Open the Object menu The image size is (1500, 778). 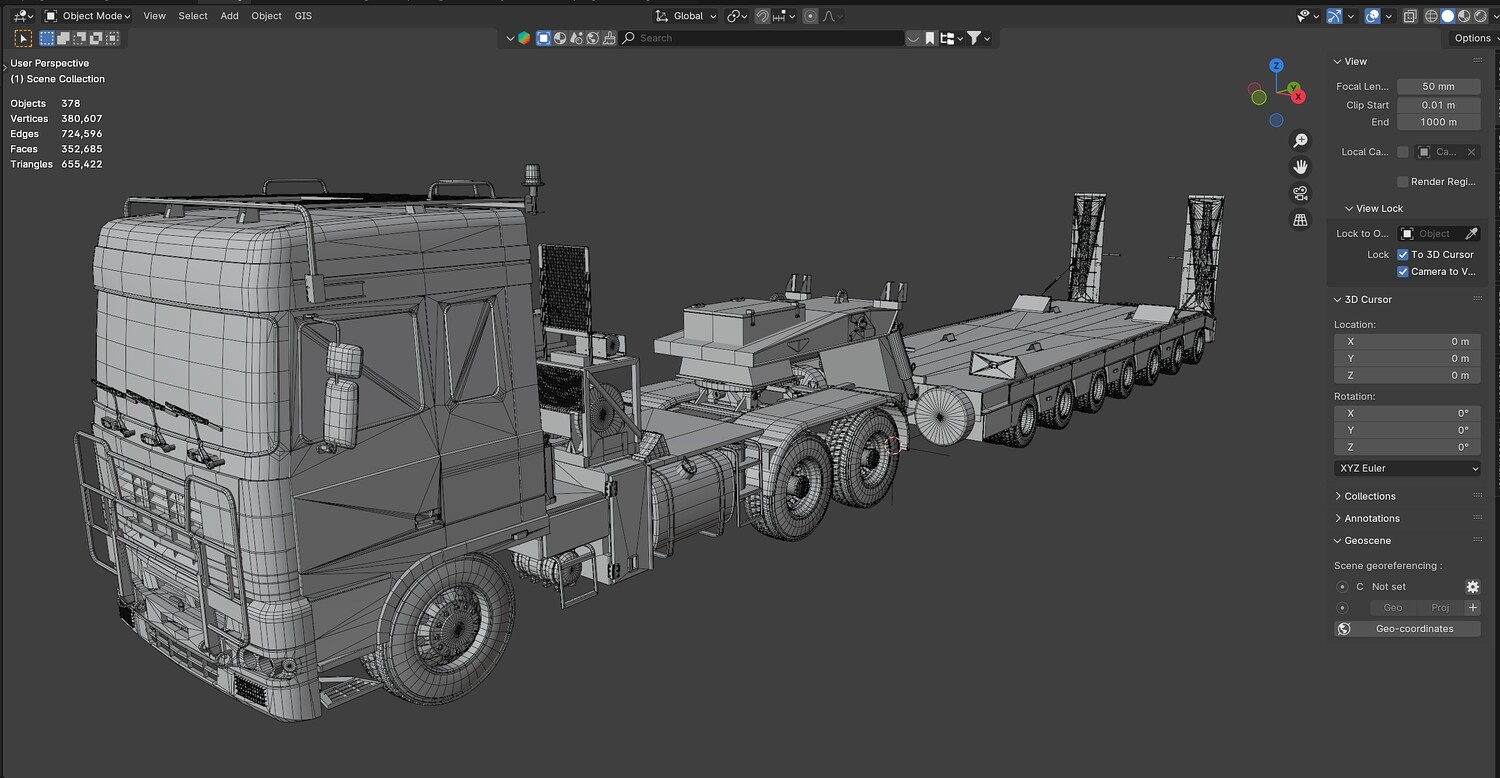point(266,16)
